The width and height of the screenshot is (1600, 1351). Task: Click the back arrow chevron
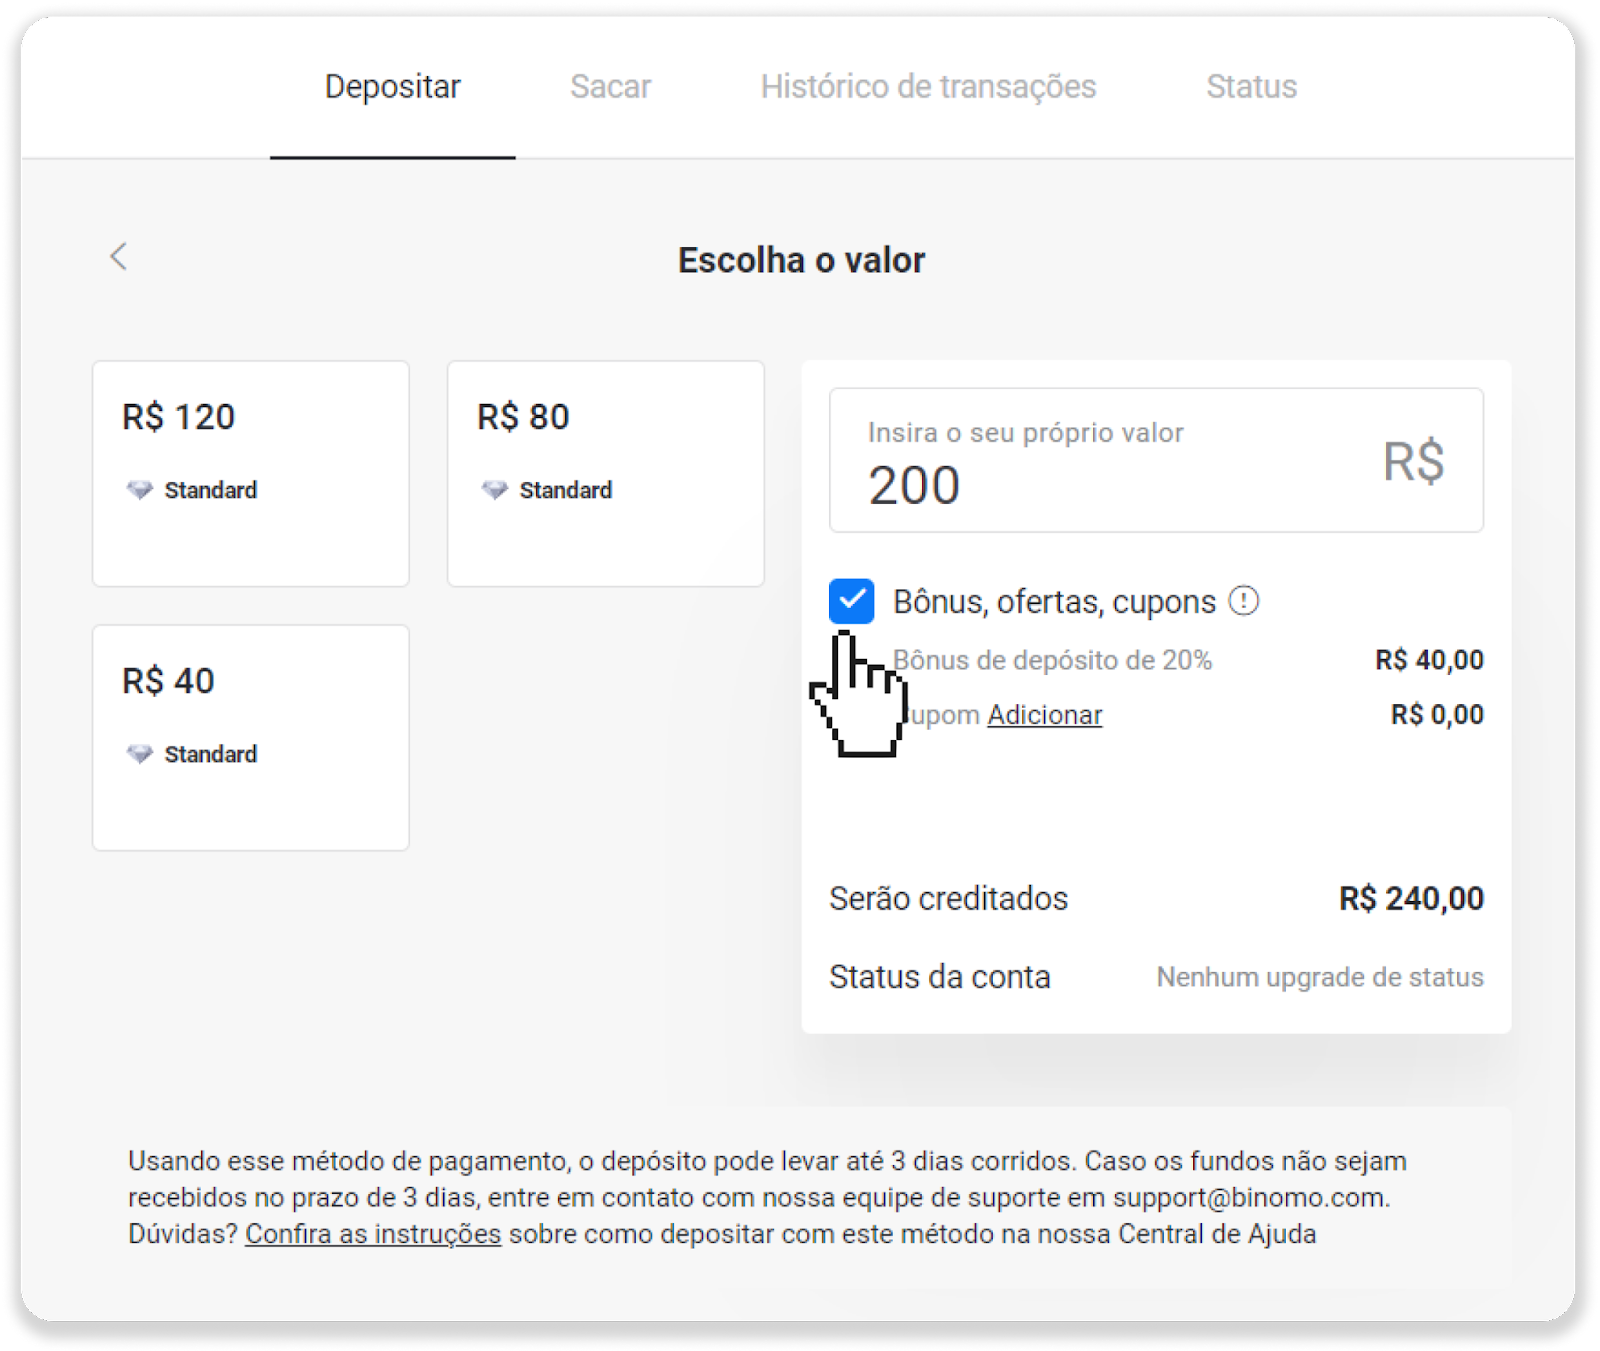[118, 257]
